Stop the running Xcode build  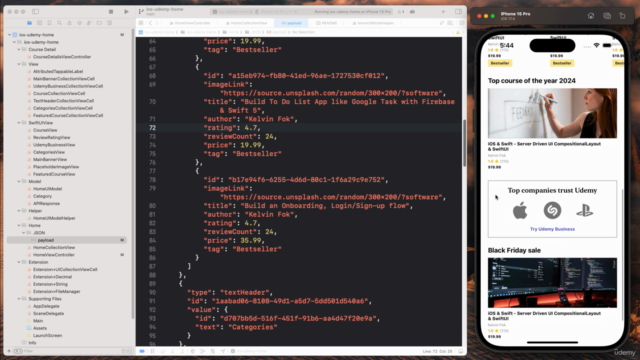[x=111, y=12]
